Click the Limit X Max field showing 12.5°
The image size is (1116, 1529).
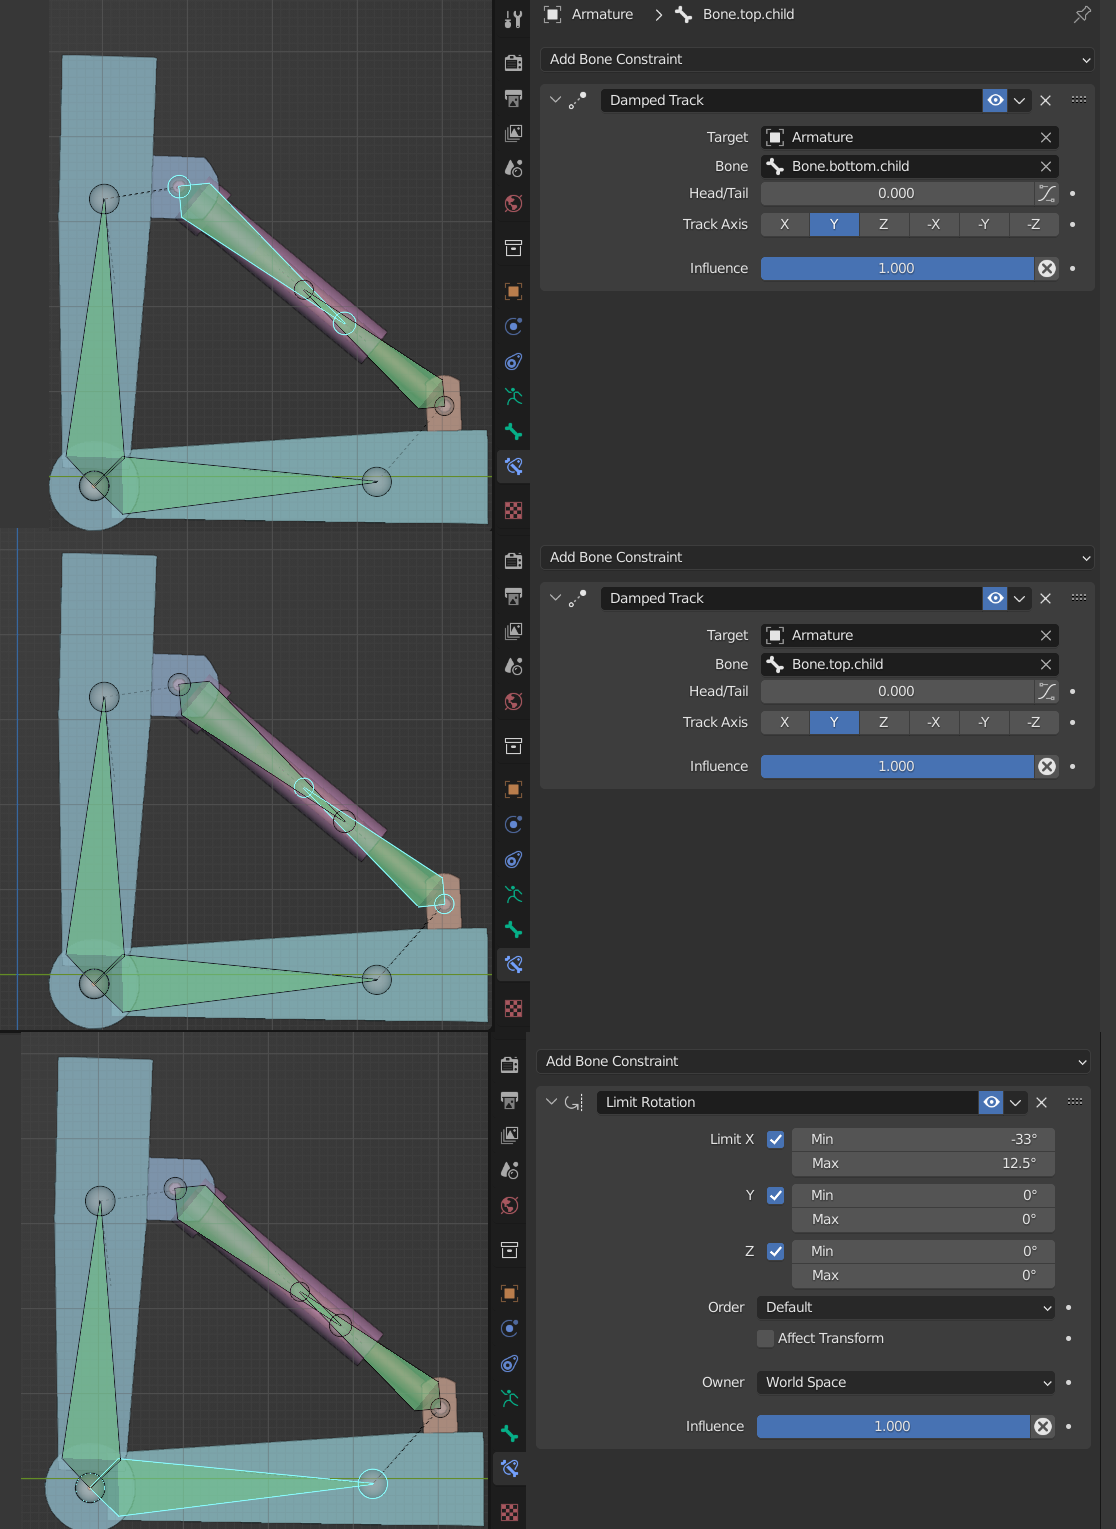click(x=923, y=1163)
